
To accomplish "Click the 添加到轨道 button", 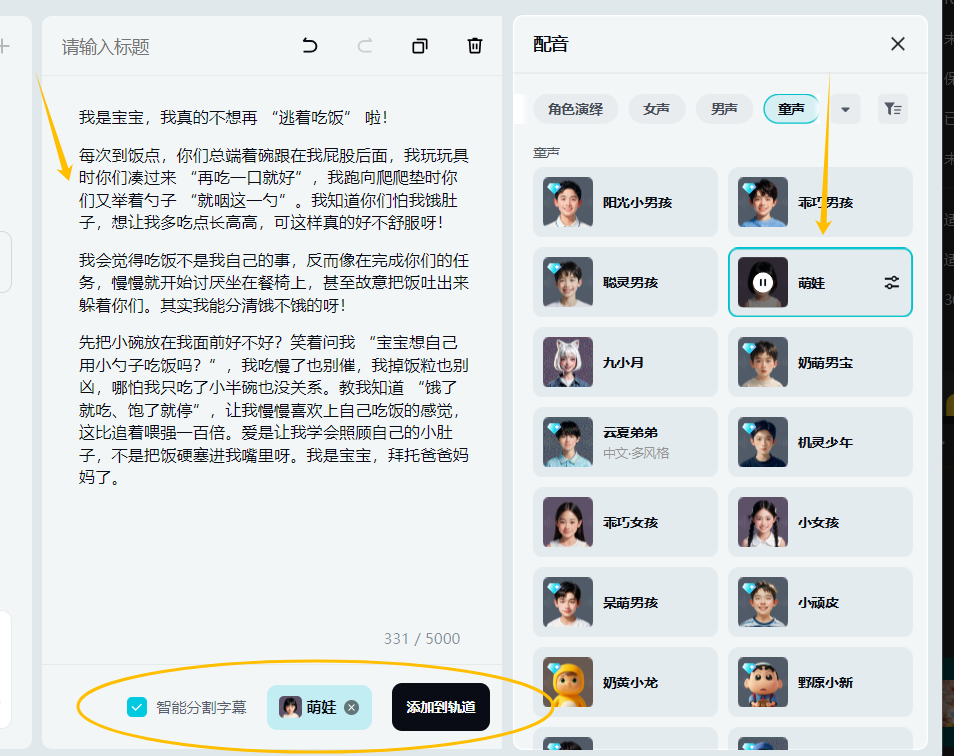I will (441, 707).
